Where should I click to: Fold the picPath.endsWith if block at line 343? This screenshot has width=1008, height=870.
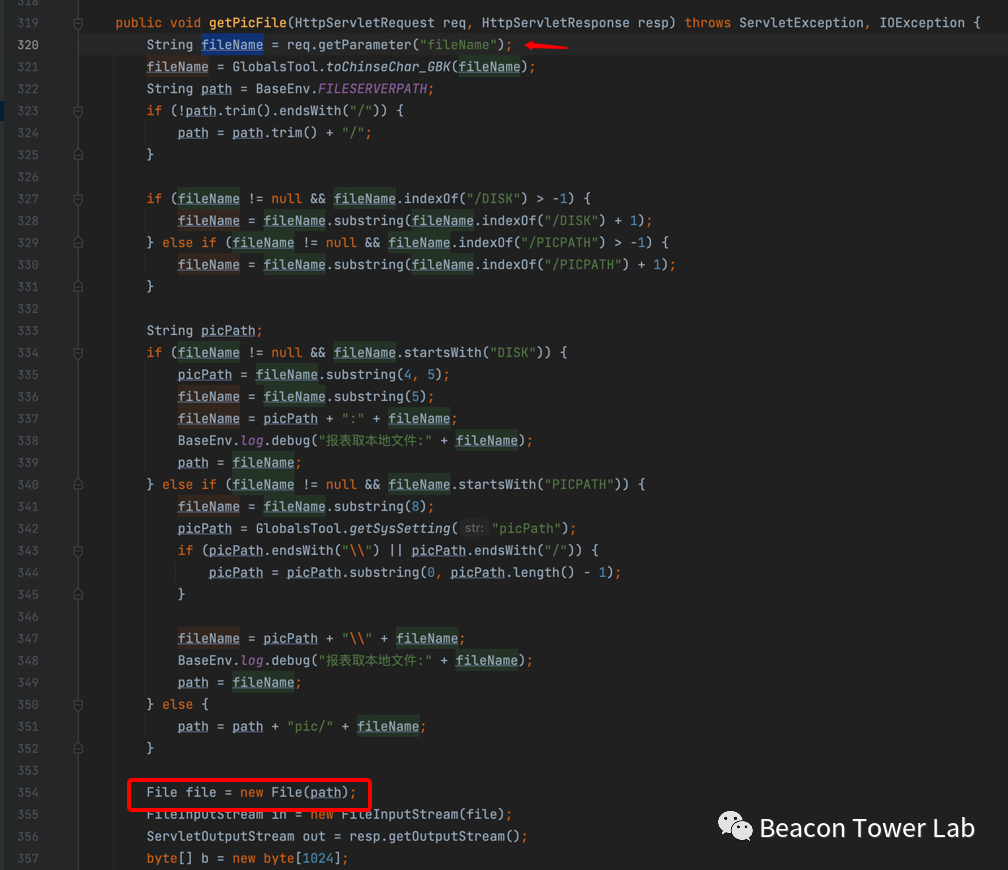coord(77,551)
